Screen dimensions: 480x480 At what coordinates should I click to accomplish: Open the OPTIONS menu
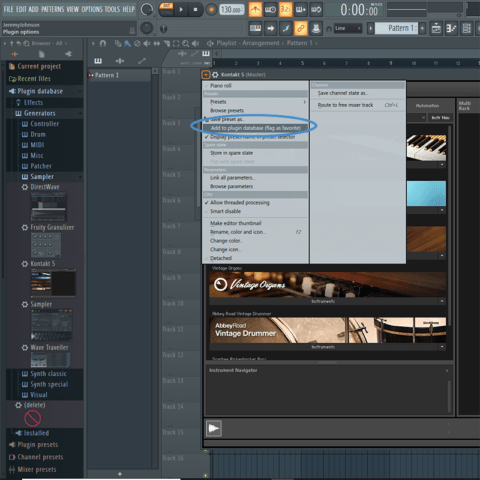point(92,9)
